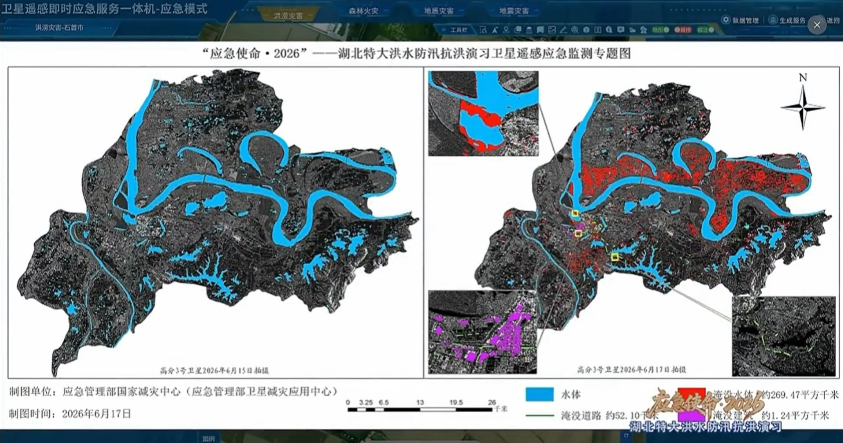Open the 洪涝灾害-石首市 scenario label

click(59, 27)
